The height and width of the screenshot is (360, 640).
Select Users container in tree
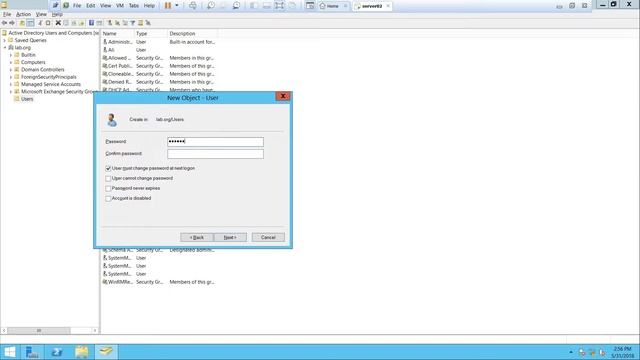click(27, 99)
